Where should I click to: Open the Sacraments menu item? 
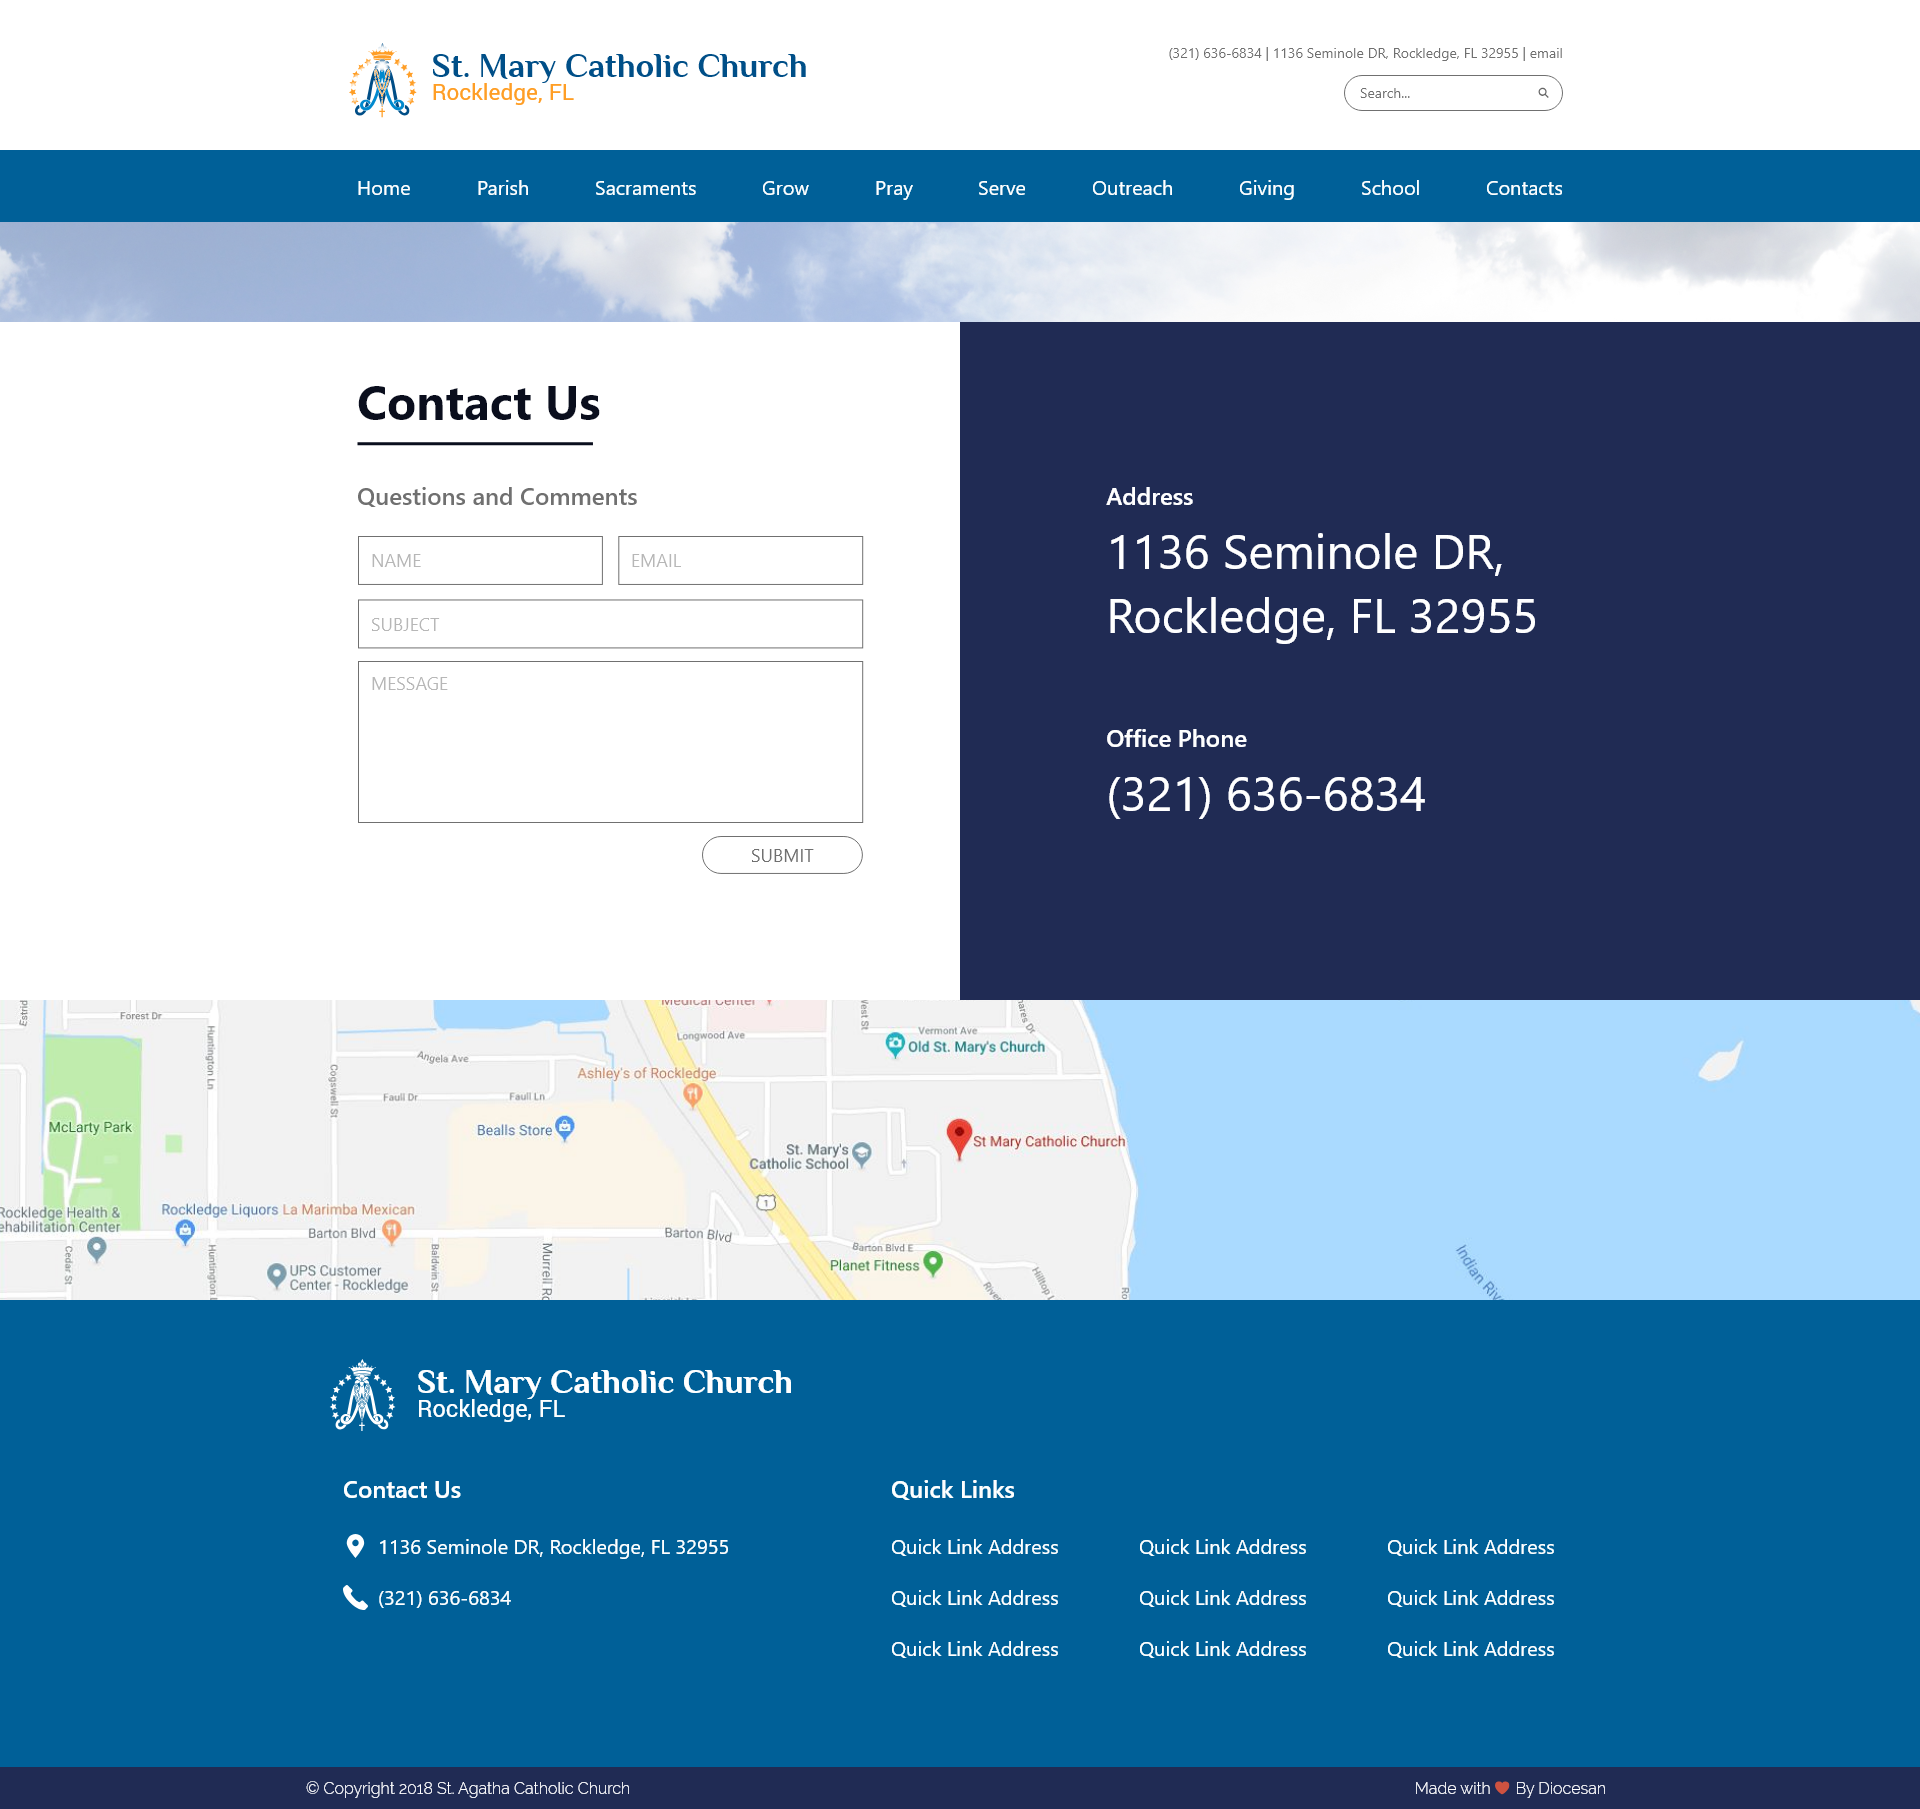pos(645,188)
